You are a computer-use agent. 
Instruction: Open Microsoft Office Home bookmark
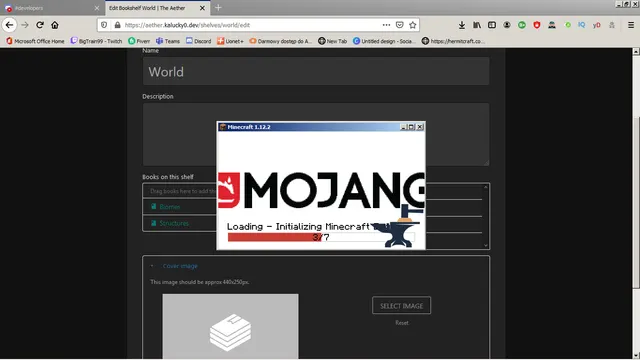point(35,41)
